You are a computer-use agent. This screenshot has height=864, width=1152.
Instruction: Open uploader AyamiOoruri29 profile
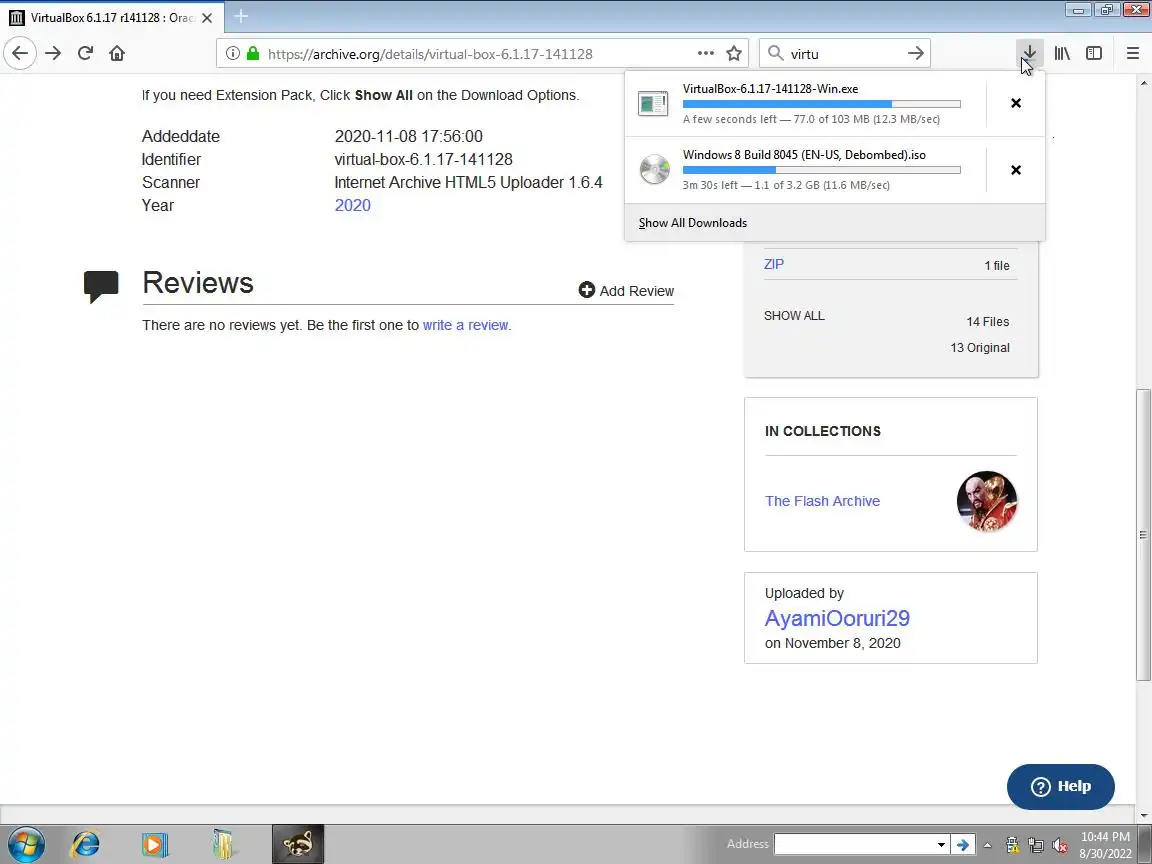tap(837, 619)
